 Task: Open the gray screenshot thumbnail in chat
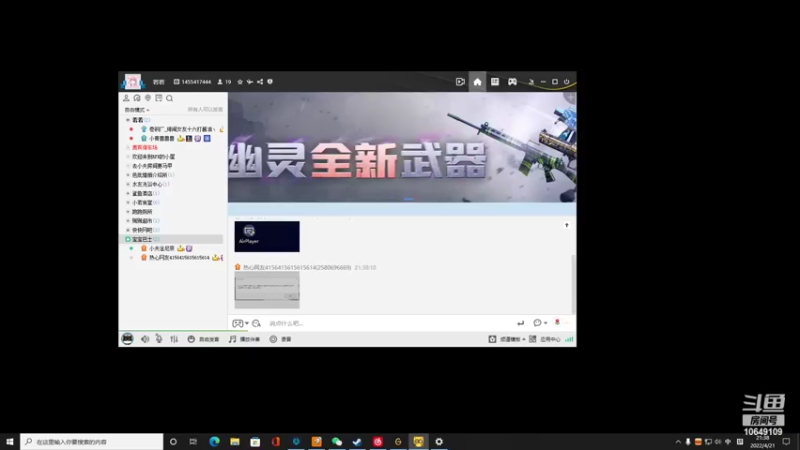(x=267, y=290)
